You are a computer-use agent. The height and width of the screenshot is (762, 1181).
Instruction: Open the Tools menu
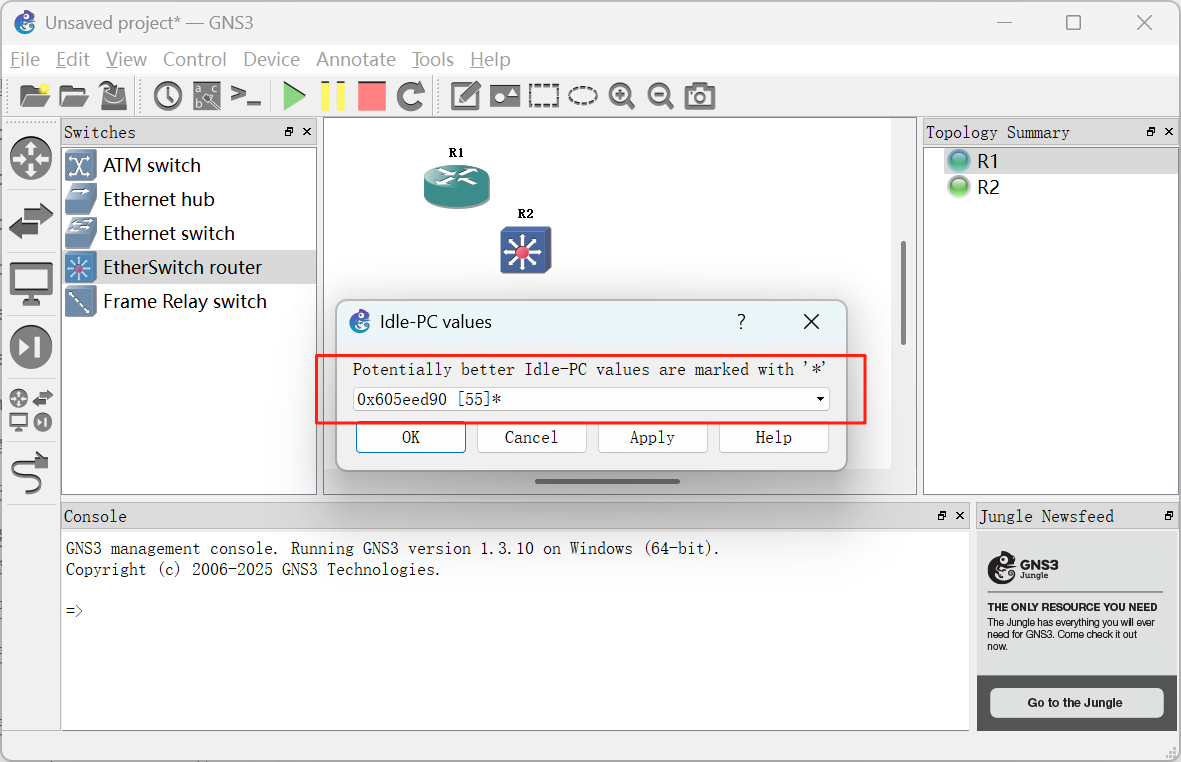click(432, 59)
